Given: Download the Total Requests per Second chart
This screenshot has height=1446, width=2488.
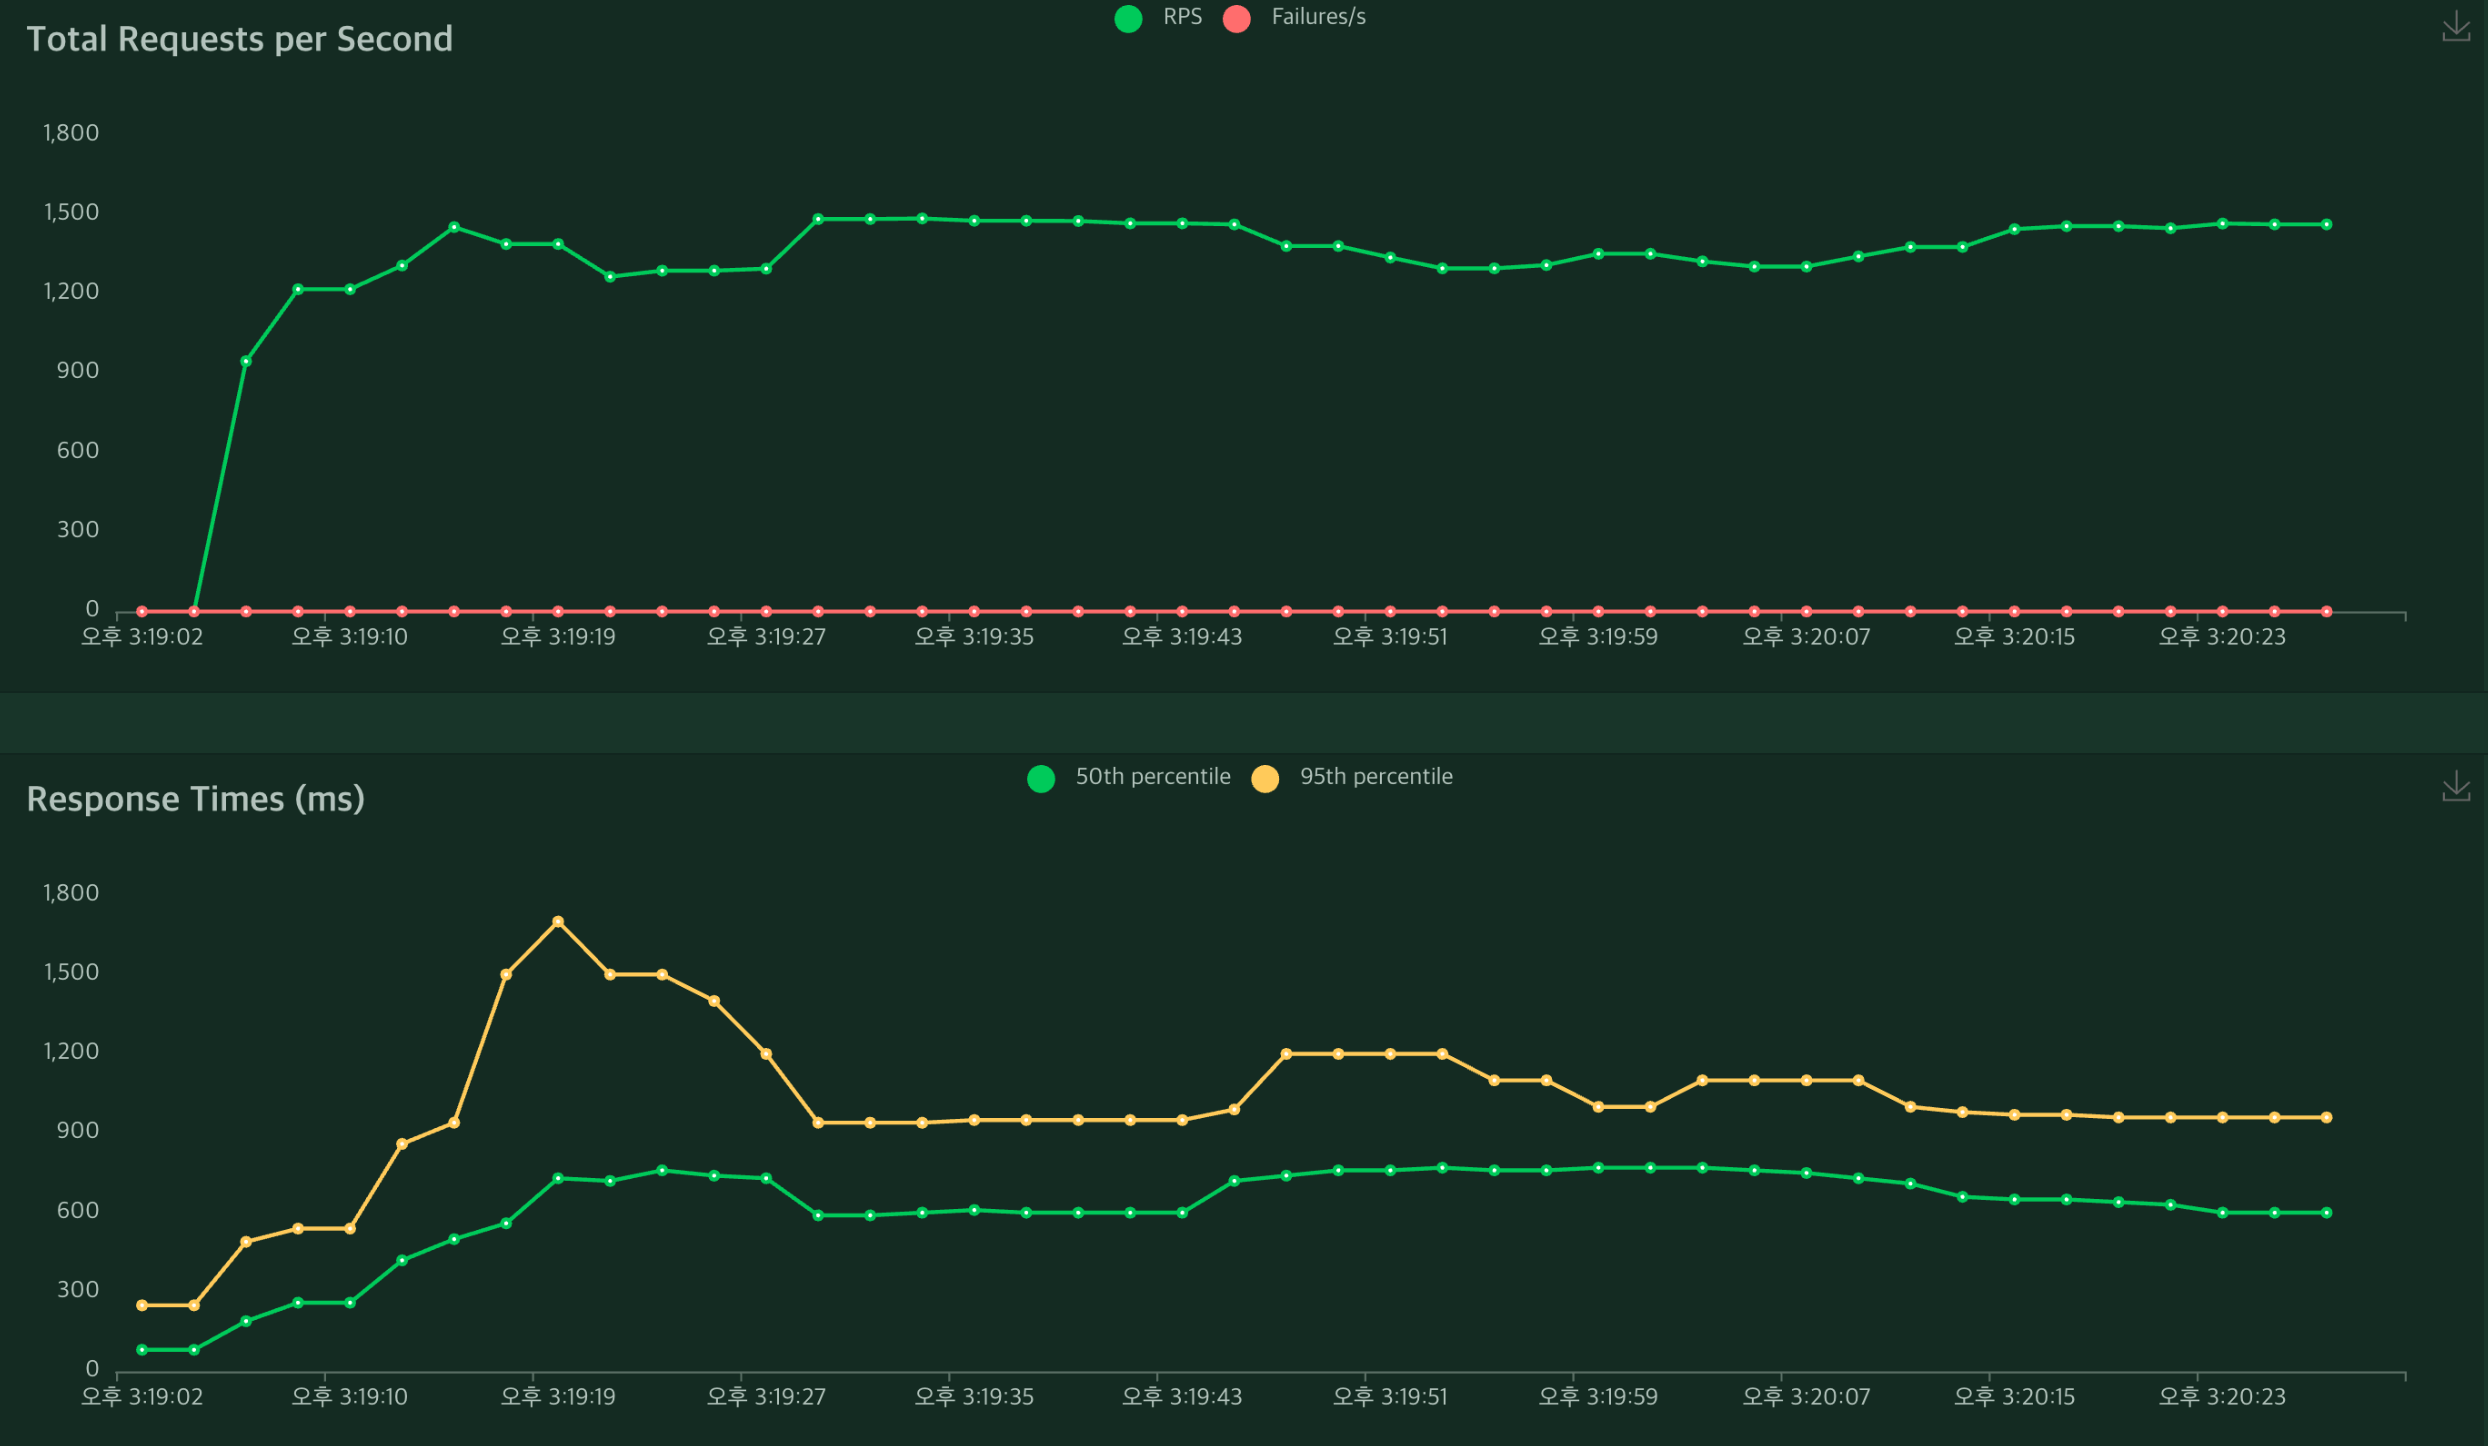Looking at the screenshot, I should (x=2455, y=26).
